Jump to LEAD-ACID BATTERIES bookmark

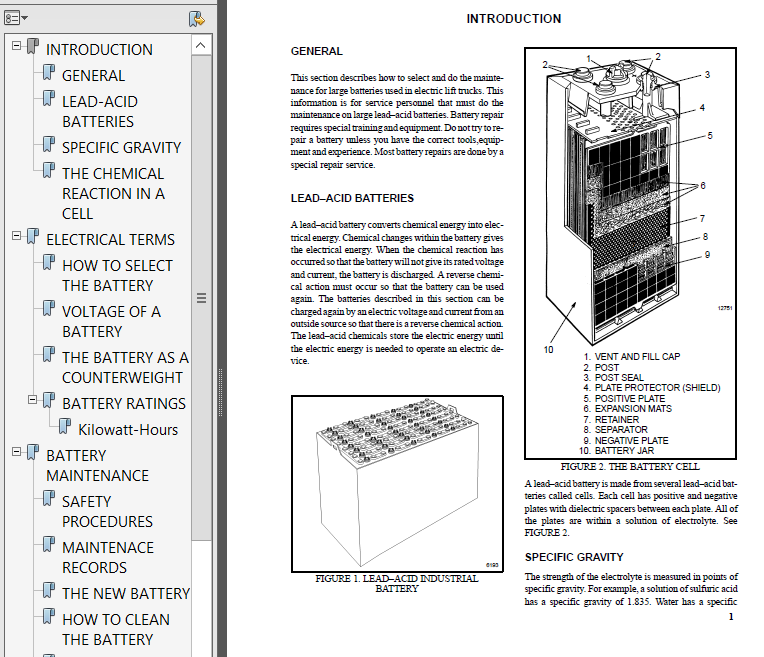click(99, 112)
